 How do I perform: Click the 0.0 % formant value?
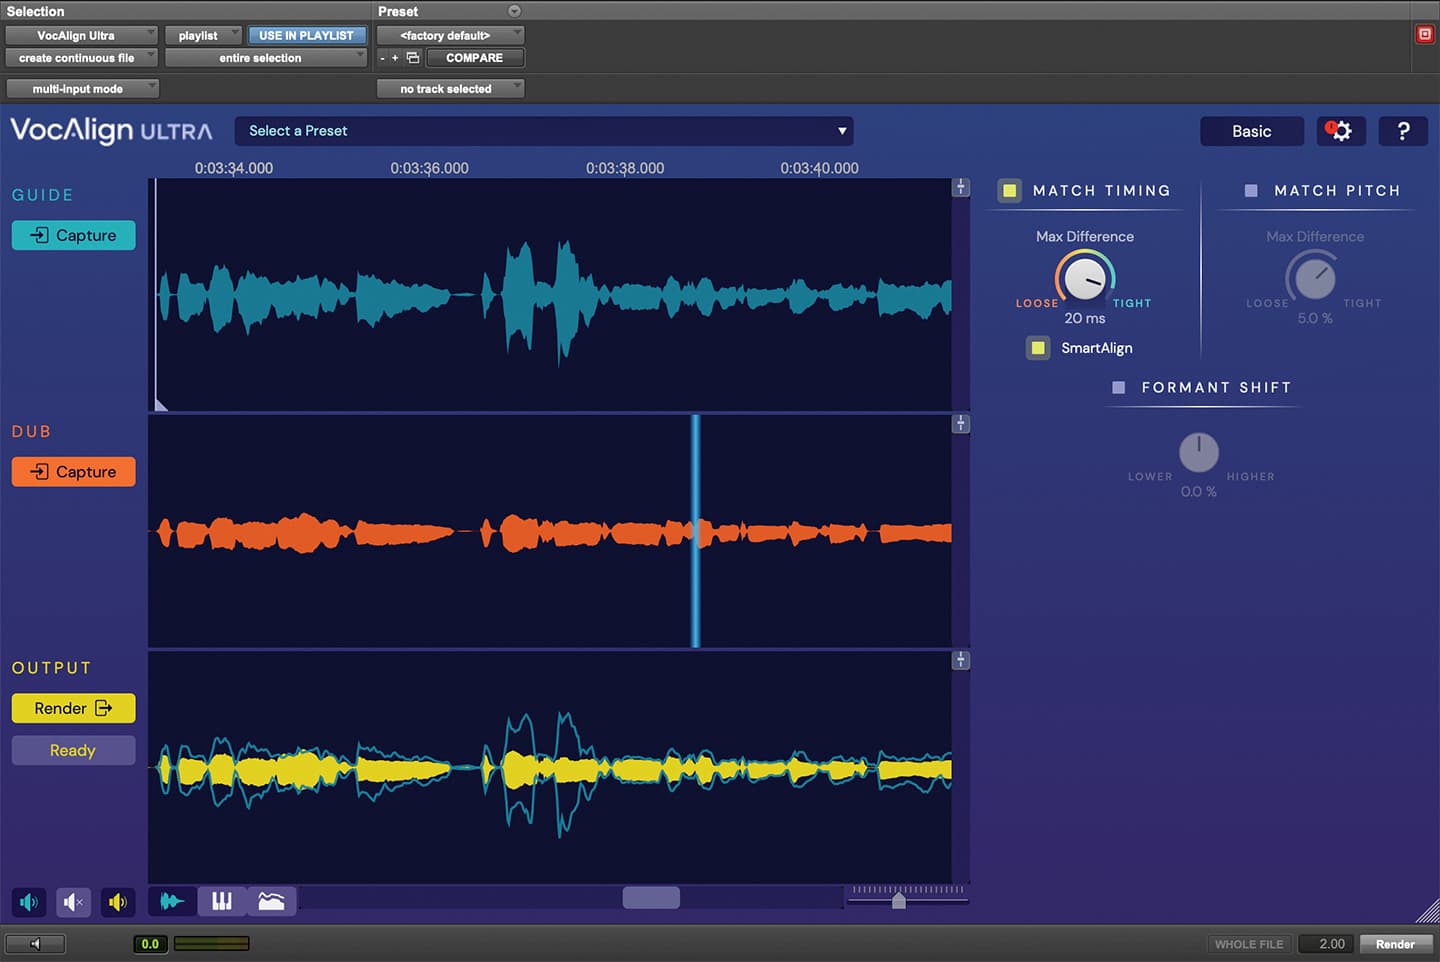pyautogui.click(x=1198, y=492)
